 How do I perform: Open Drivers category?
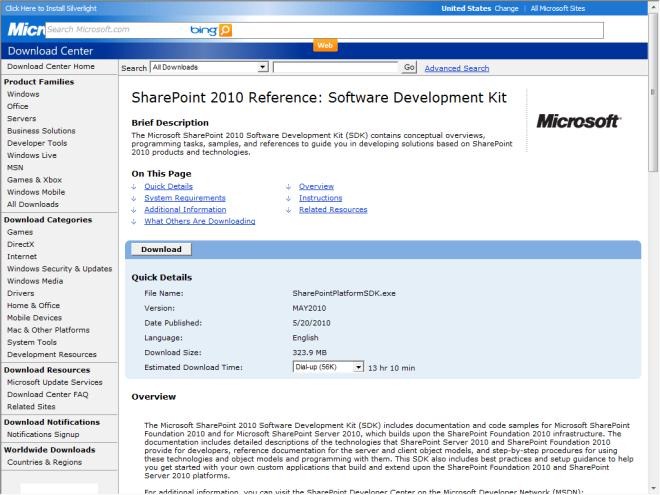point(21,293)
